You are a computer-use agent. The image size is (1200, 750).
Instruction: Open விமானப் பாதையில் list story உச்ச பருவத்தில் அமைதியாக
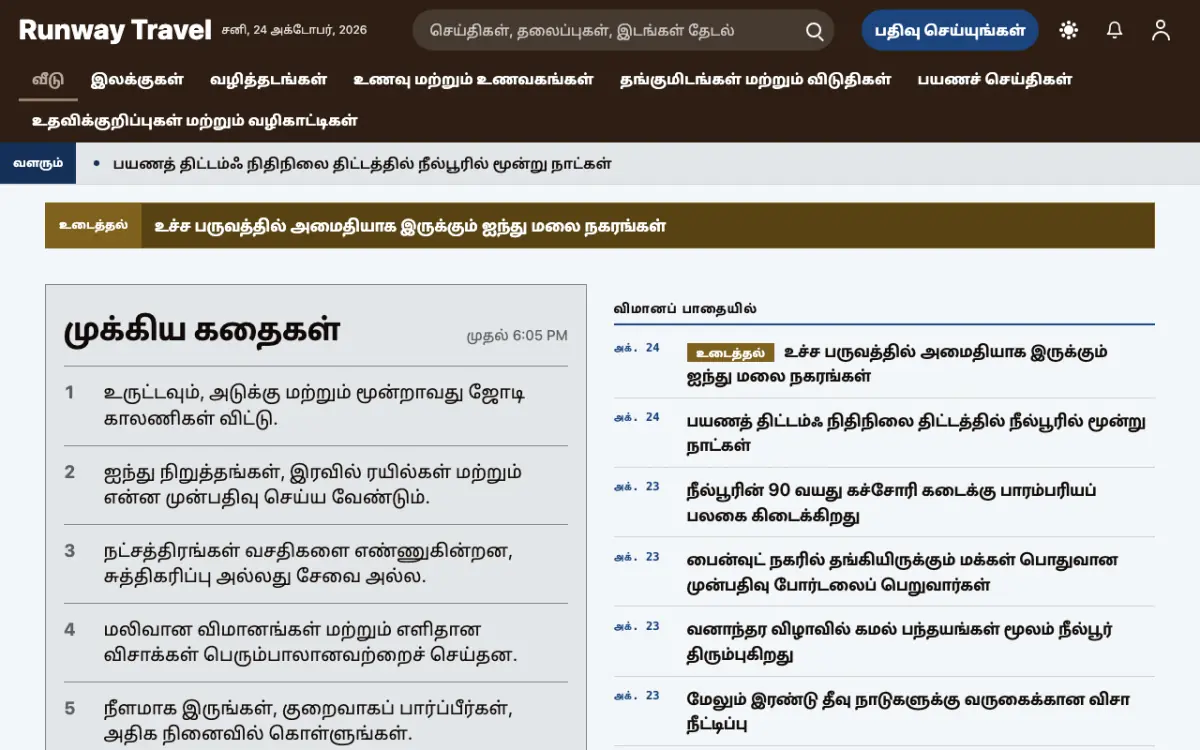tap(897, 364)
